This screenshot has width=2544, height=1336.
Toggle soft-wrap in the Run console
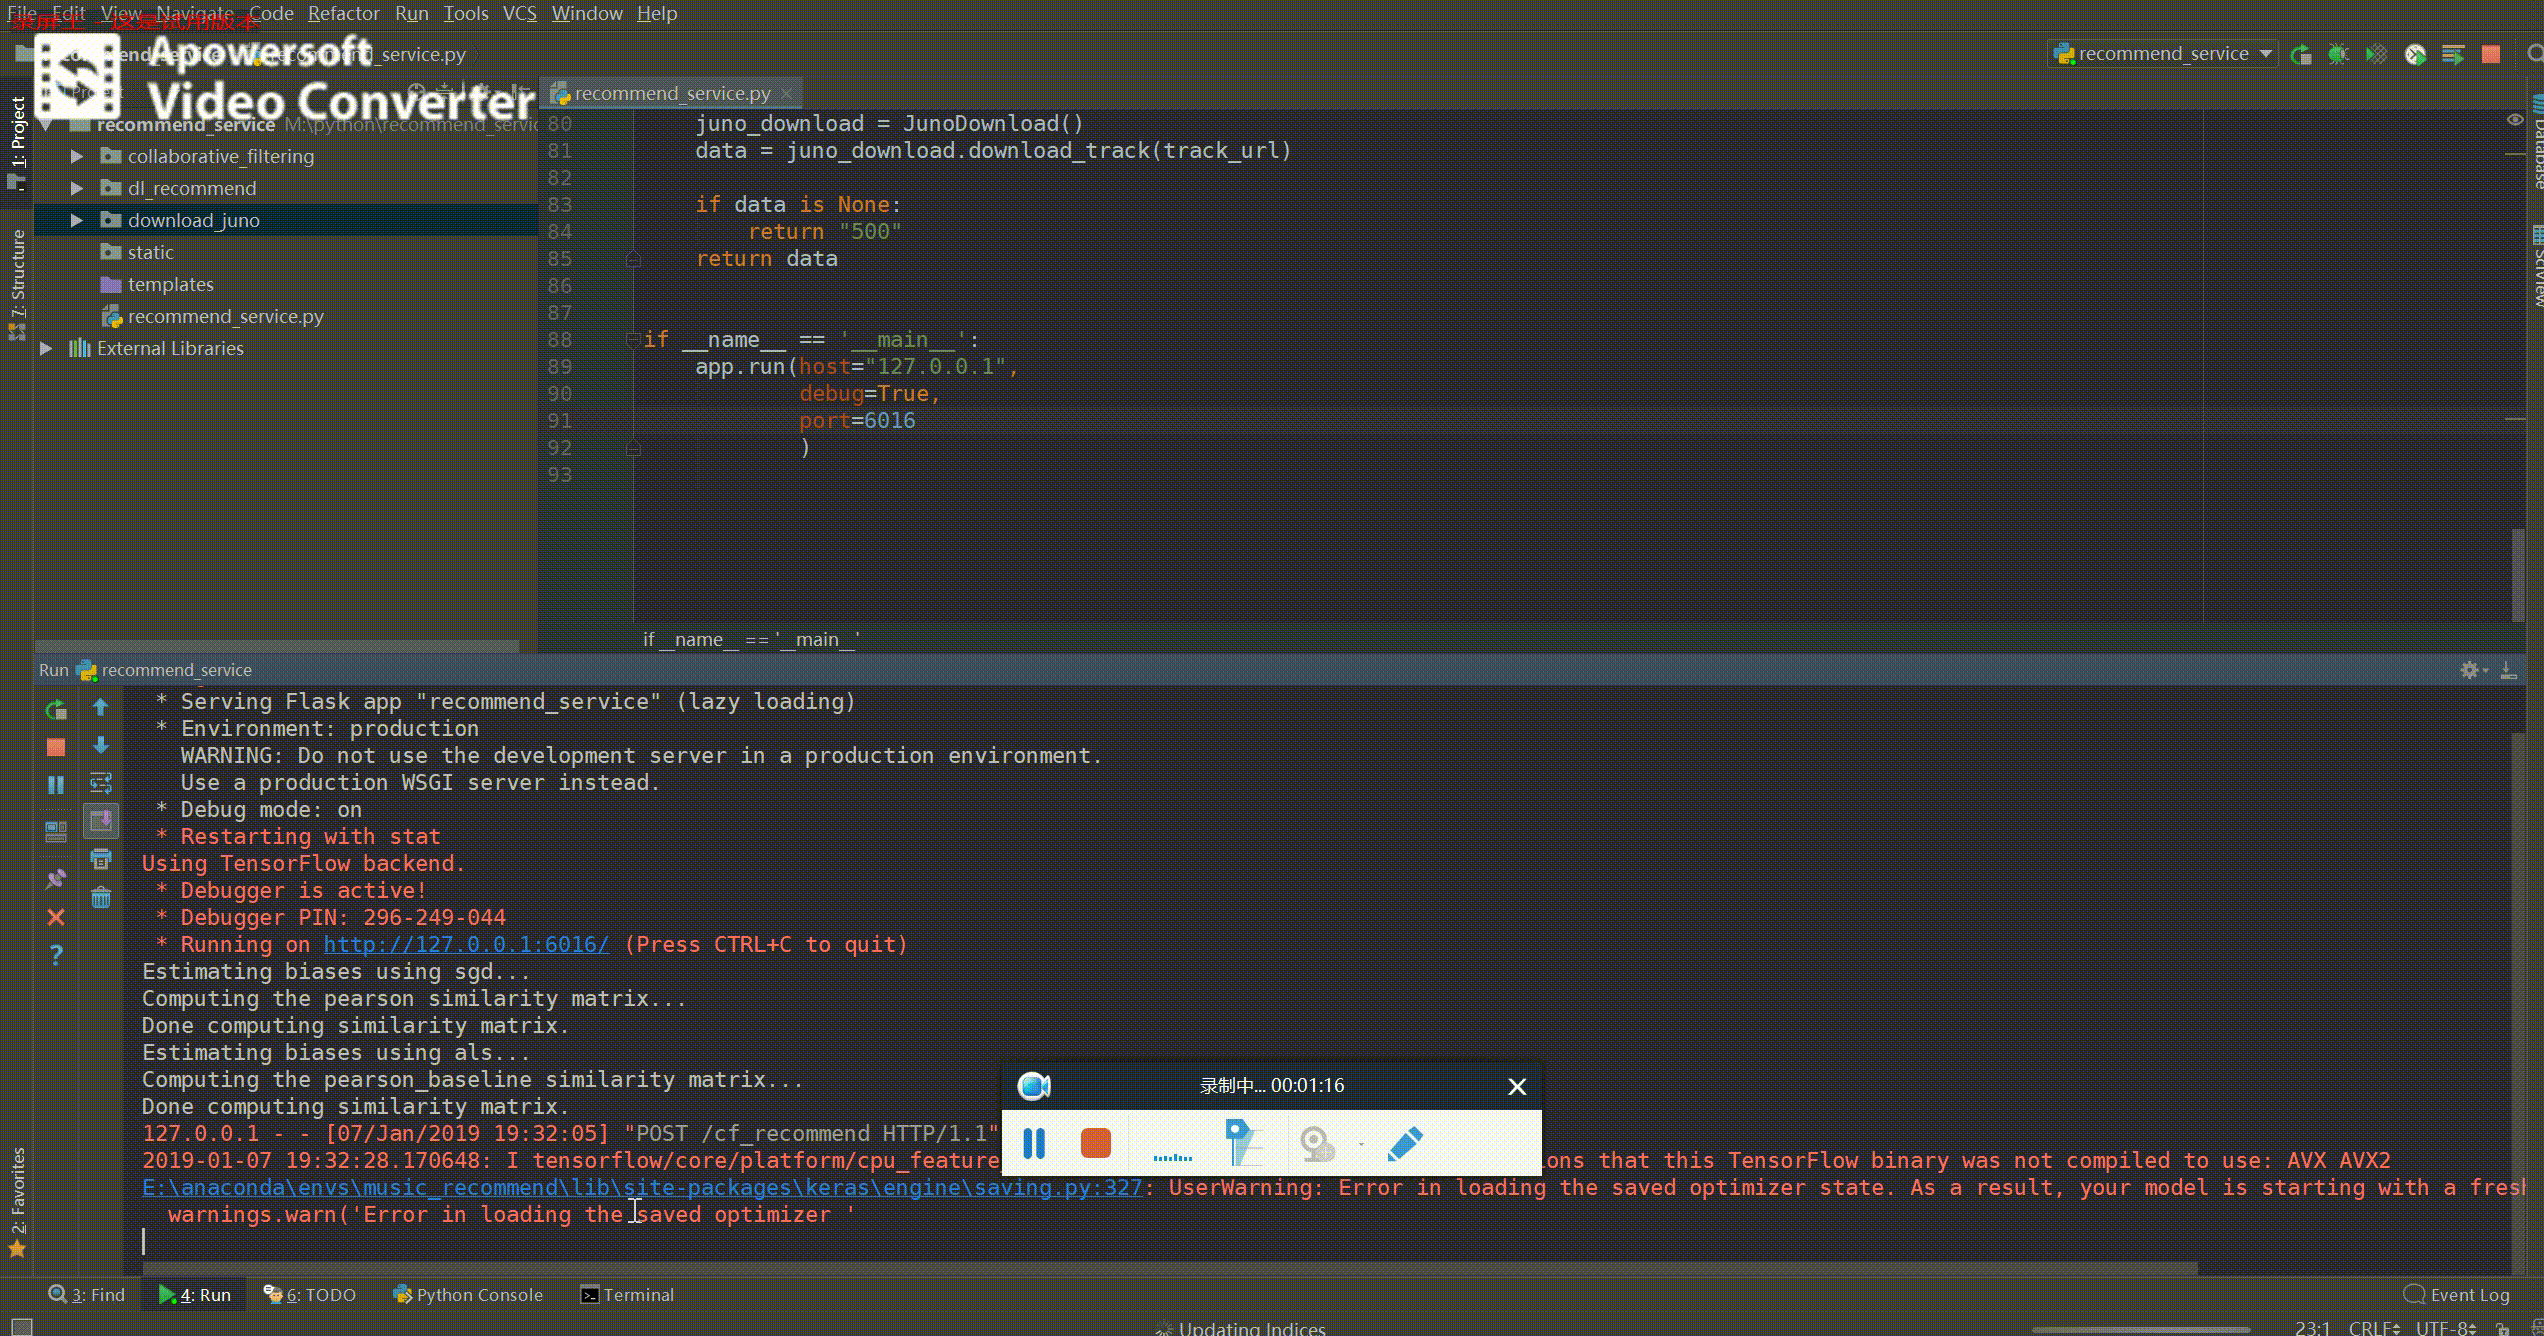[x=101, y=783]
